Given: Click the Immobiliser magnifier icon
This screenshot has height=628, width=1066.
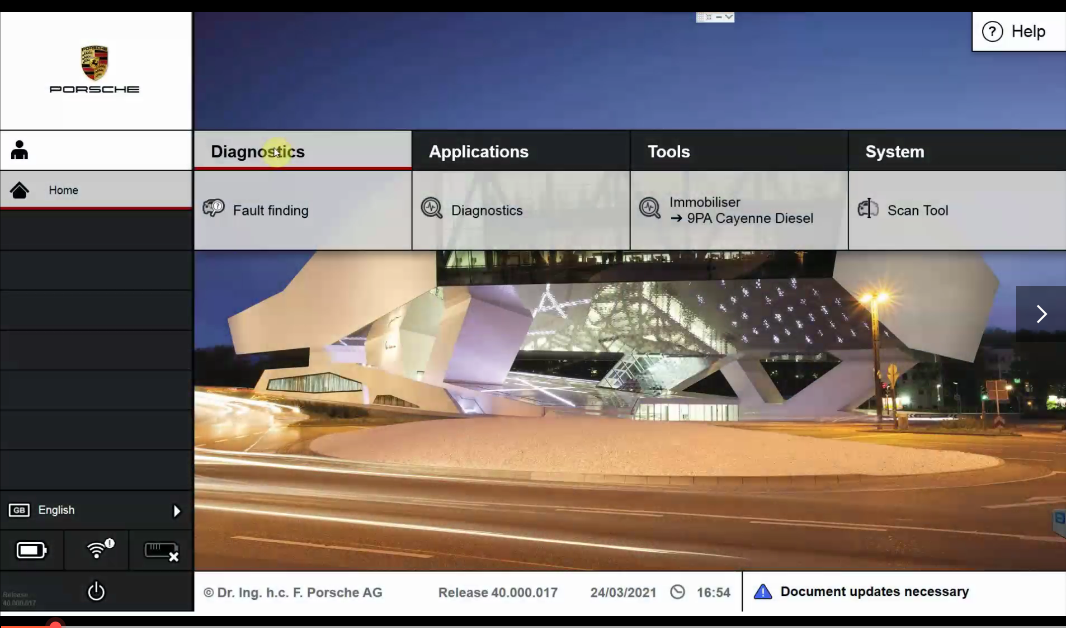Looking at the screenshot, I should coord(650,209).
